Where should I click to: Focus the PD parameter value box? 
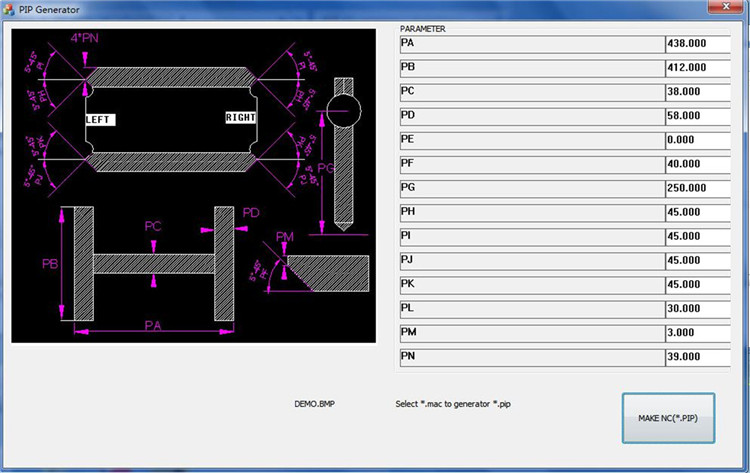click(x=697, y=116)
